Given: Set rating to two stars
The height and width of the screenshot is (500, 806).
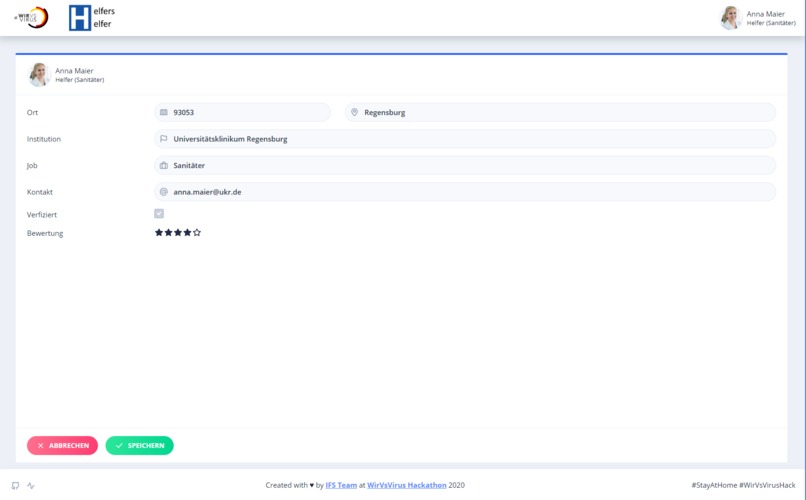Looking at the screenshot, I should [x=168, y=233].
